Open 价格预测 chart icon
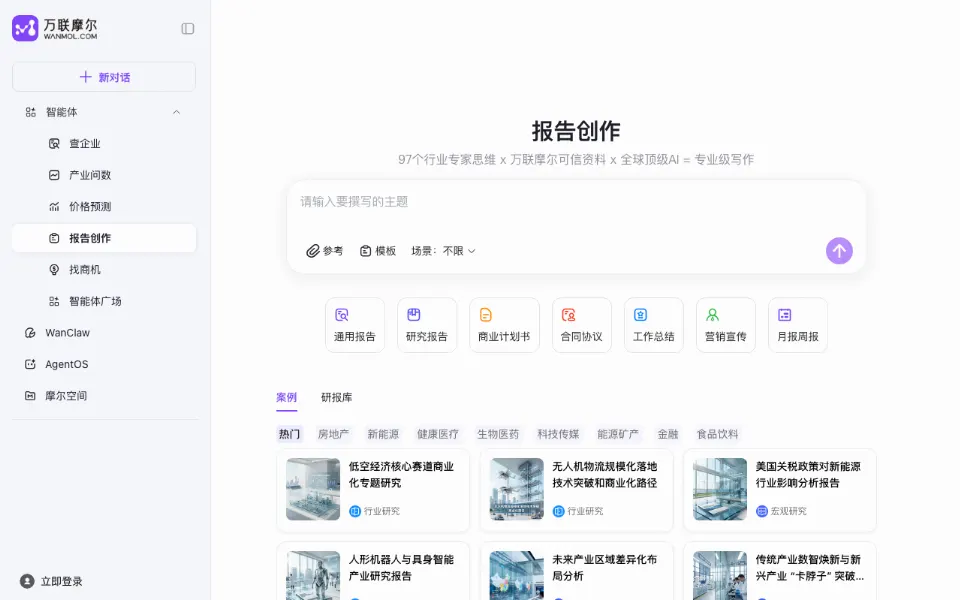960x600 pixels. coord(54,207)
